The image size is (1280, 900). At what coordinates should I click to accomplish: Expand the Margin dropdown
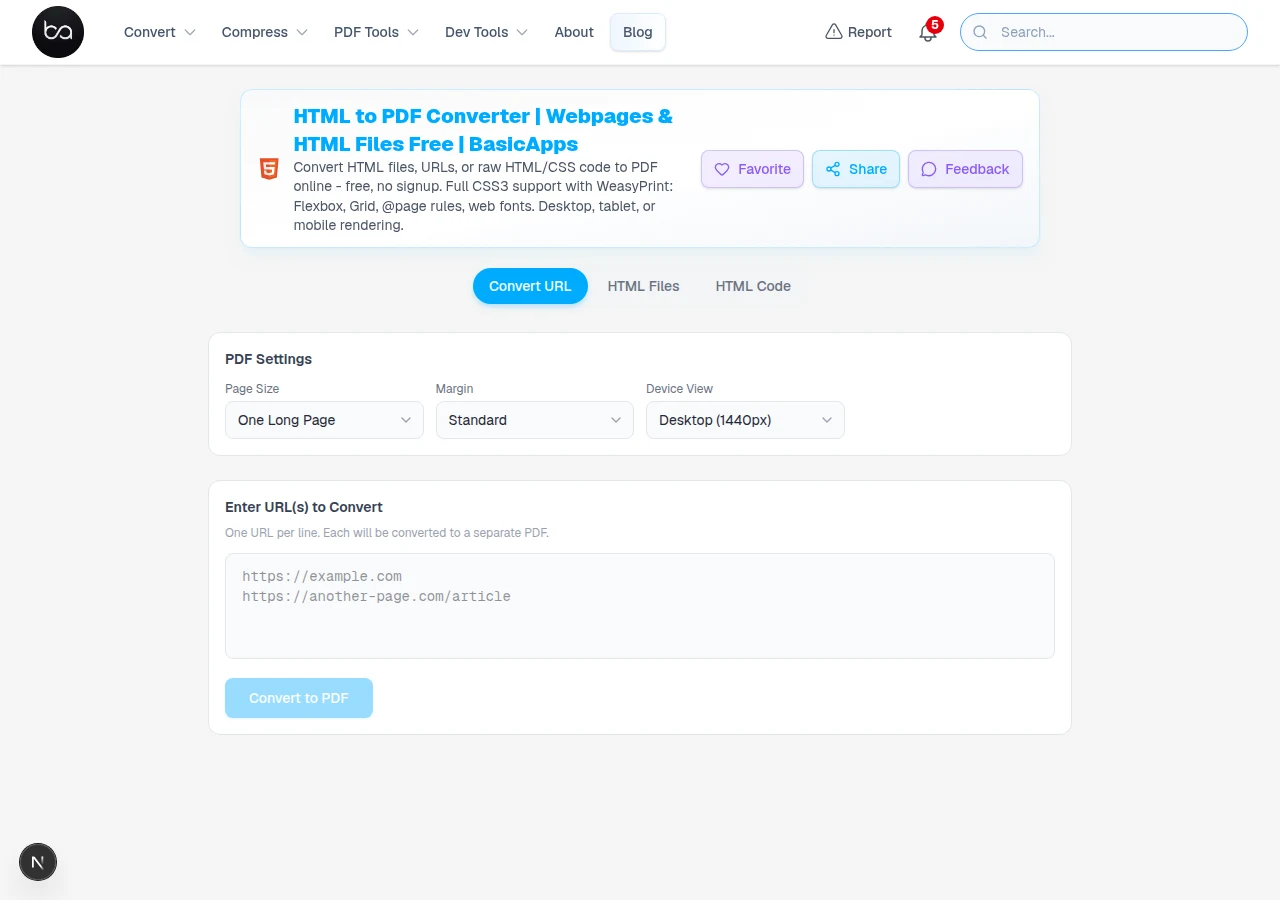click(535, 420)
